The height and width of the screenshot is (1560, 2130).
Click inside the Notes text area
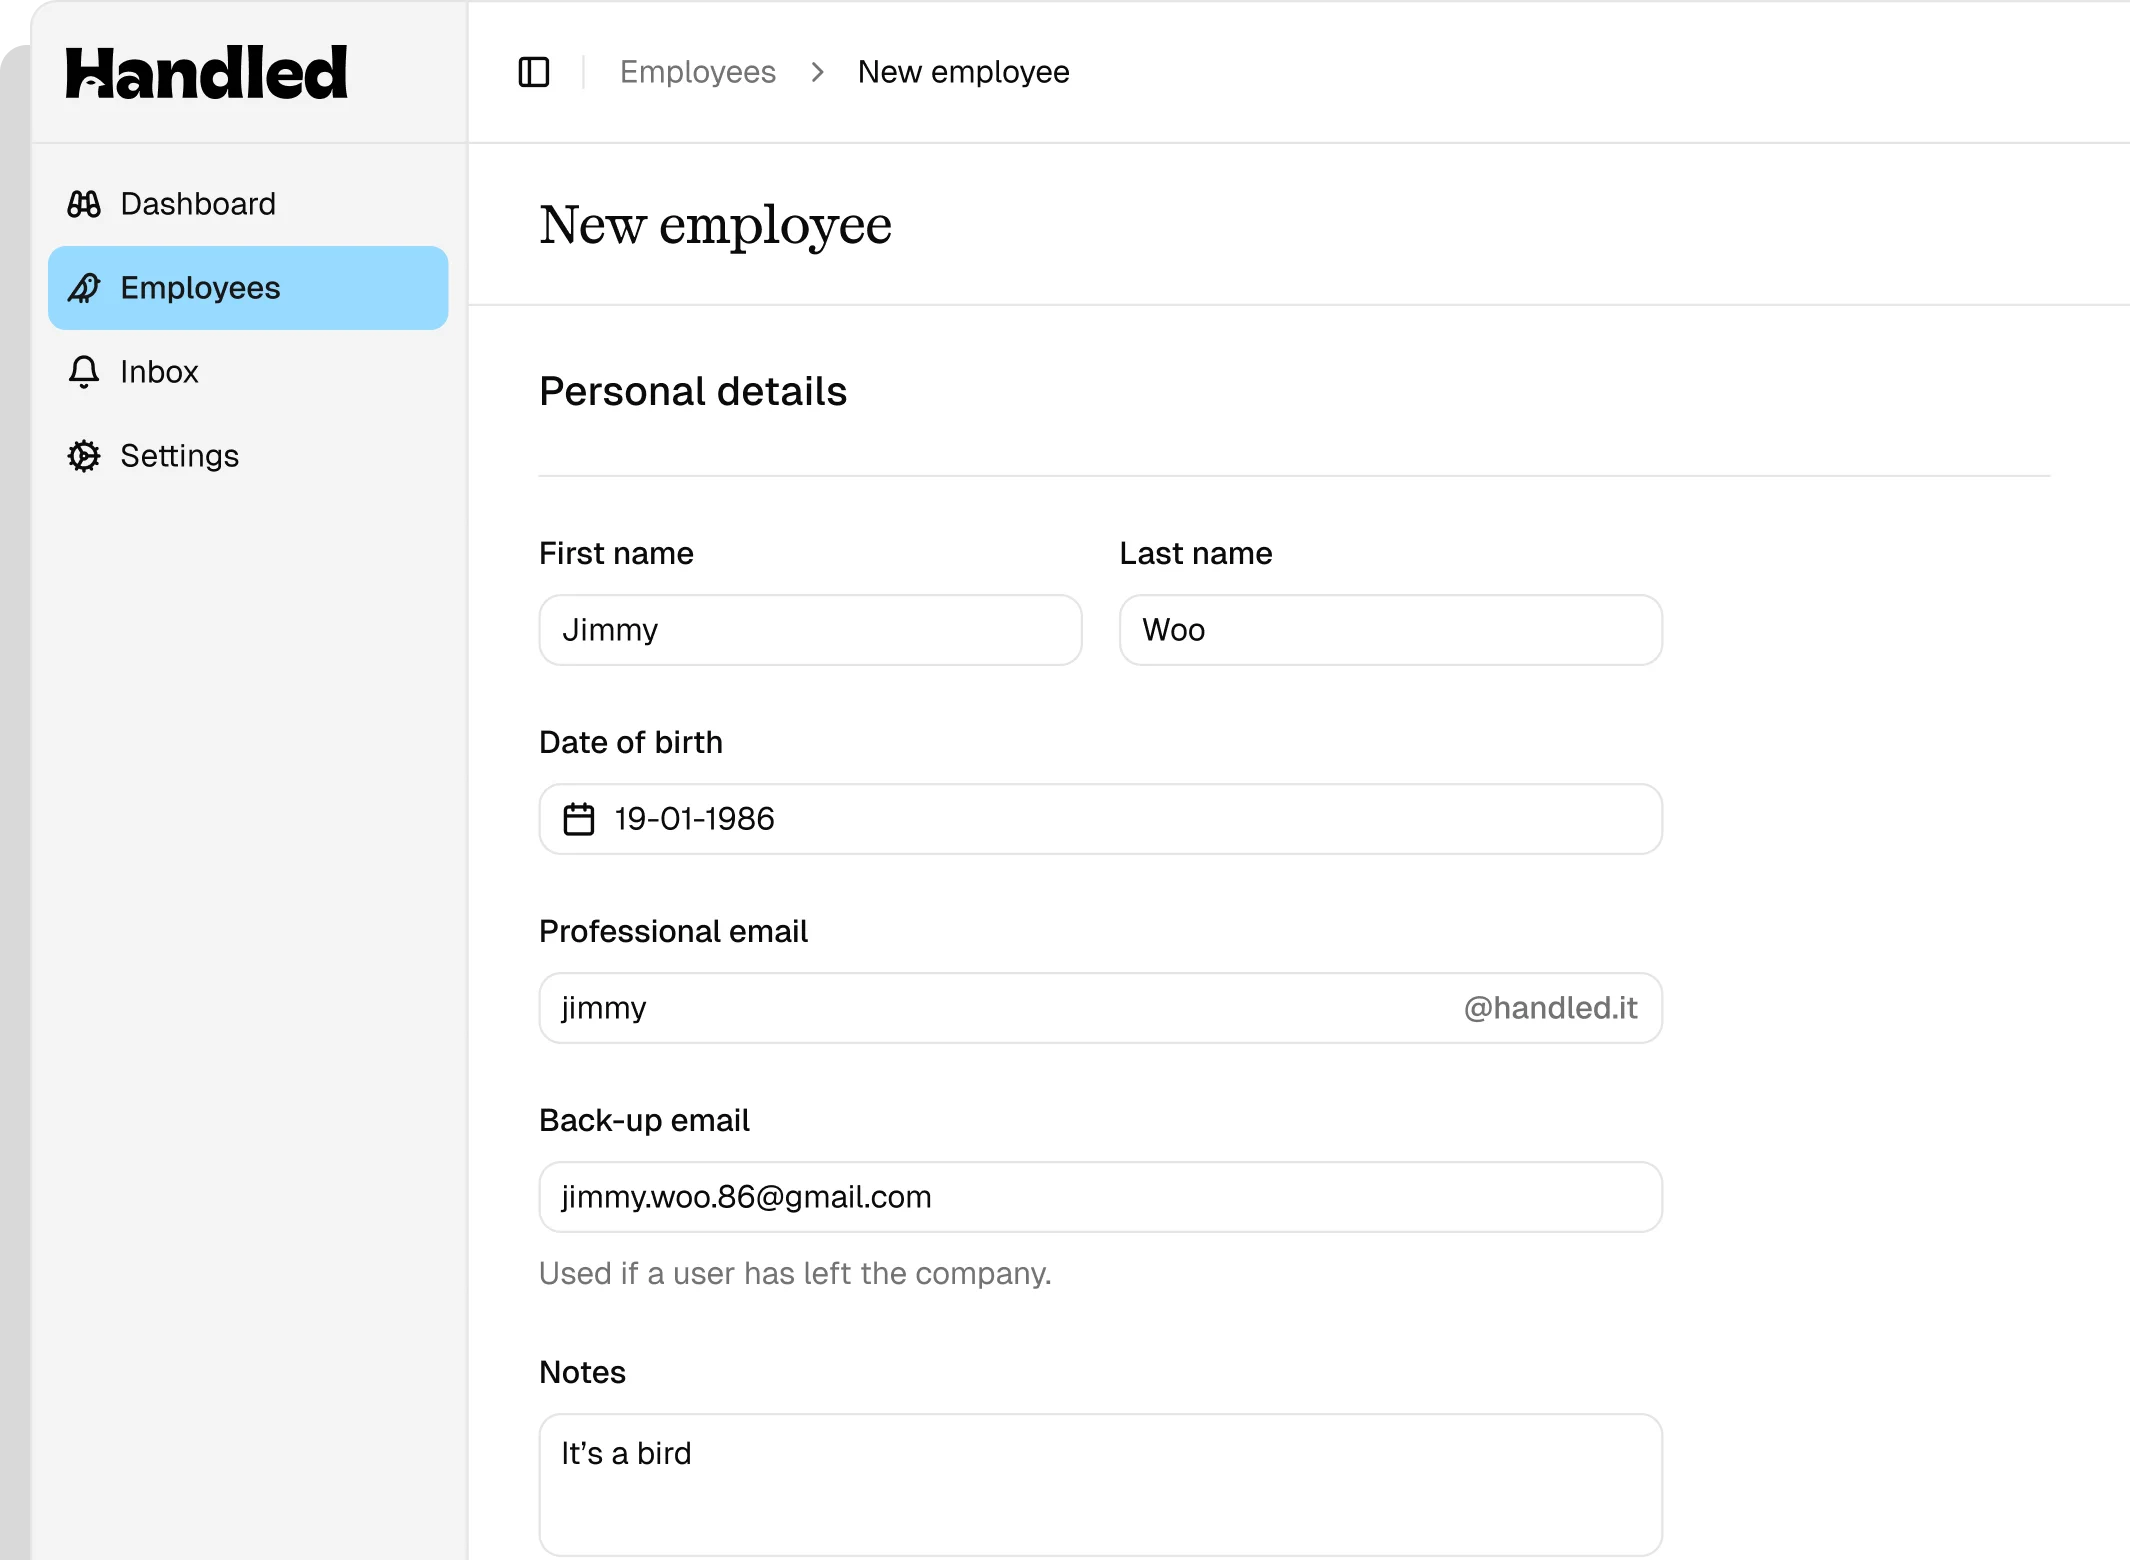1100,1484
